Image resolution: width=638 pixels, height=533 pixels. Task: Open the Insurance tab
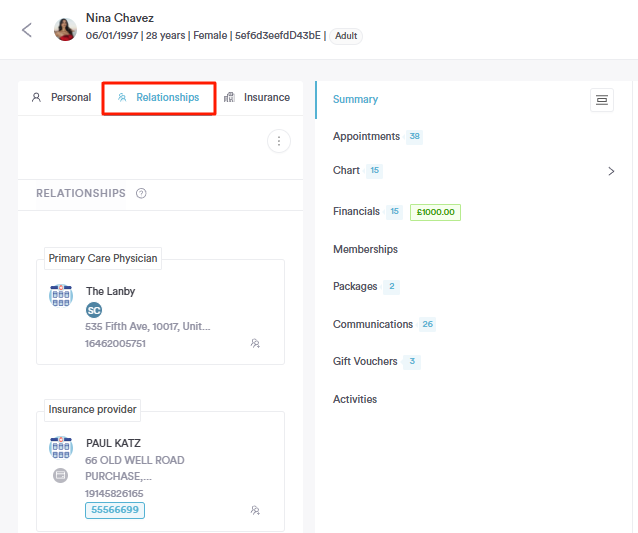[258, 98]
